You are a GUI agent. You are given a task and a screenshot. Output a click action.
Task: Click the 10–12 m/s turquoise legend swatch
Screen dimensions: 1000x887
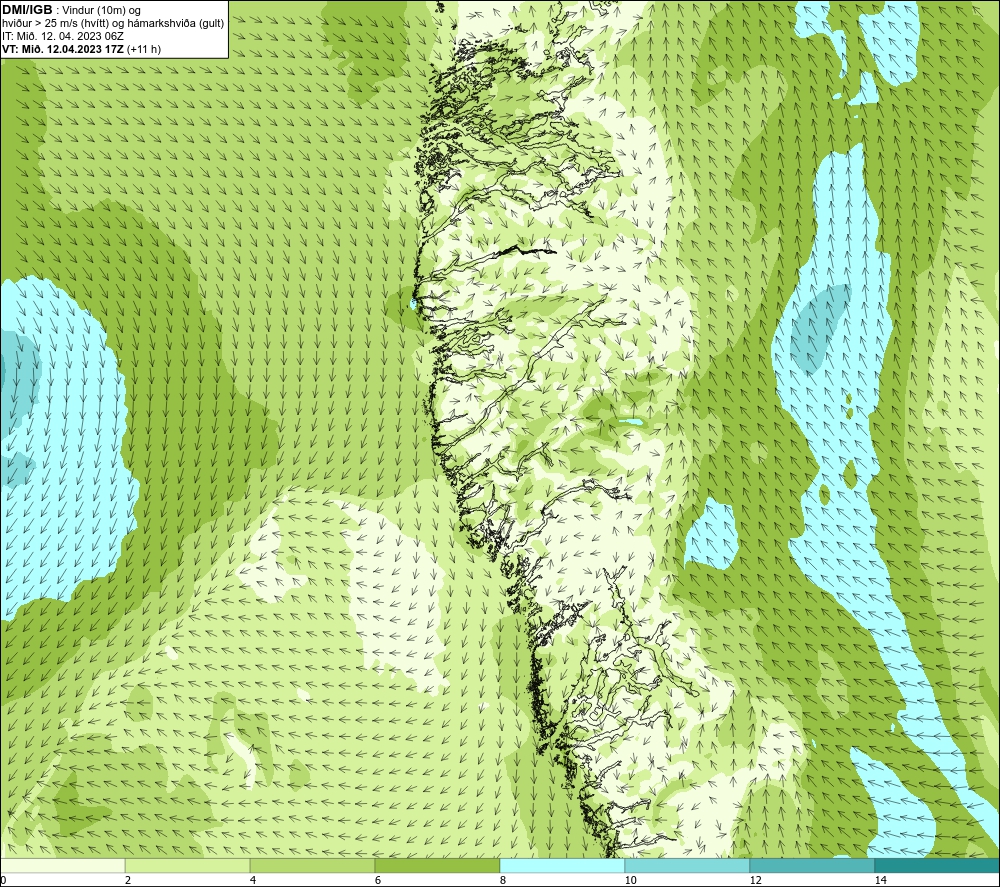pyautogui.click(x=688, y=865)
